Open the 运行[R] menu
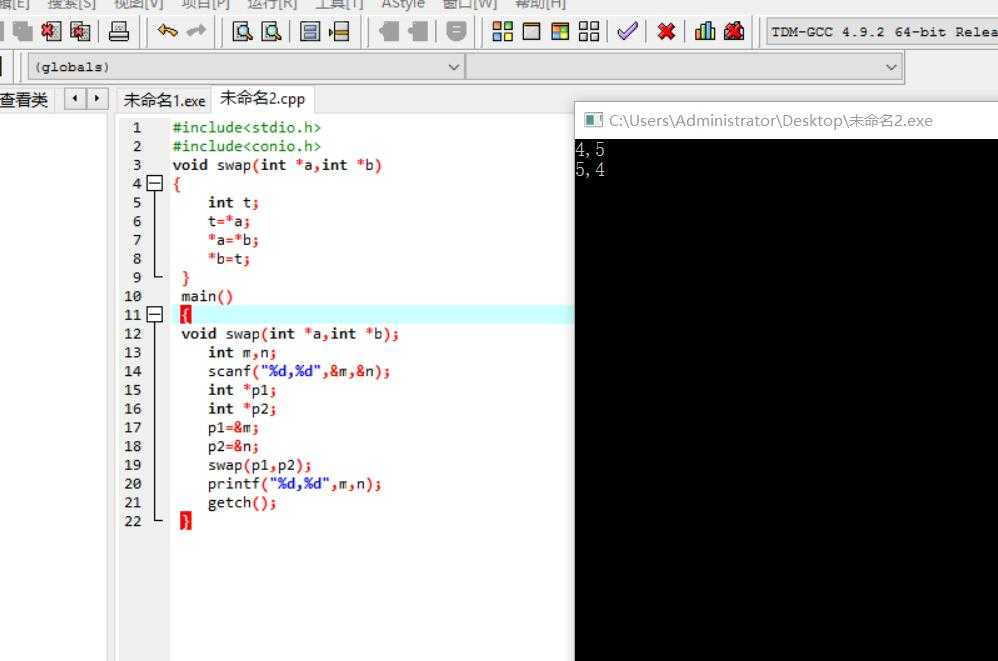Image resolution: width=998 pixels, height=661 pixels. coord(272,4)
